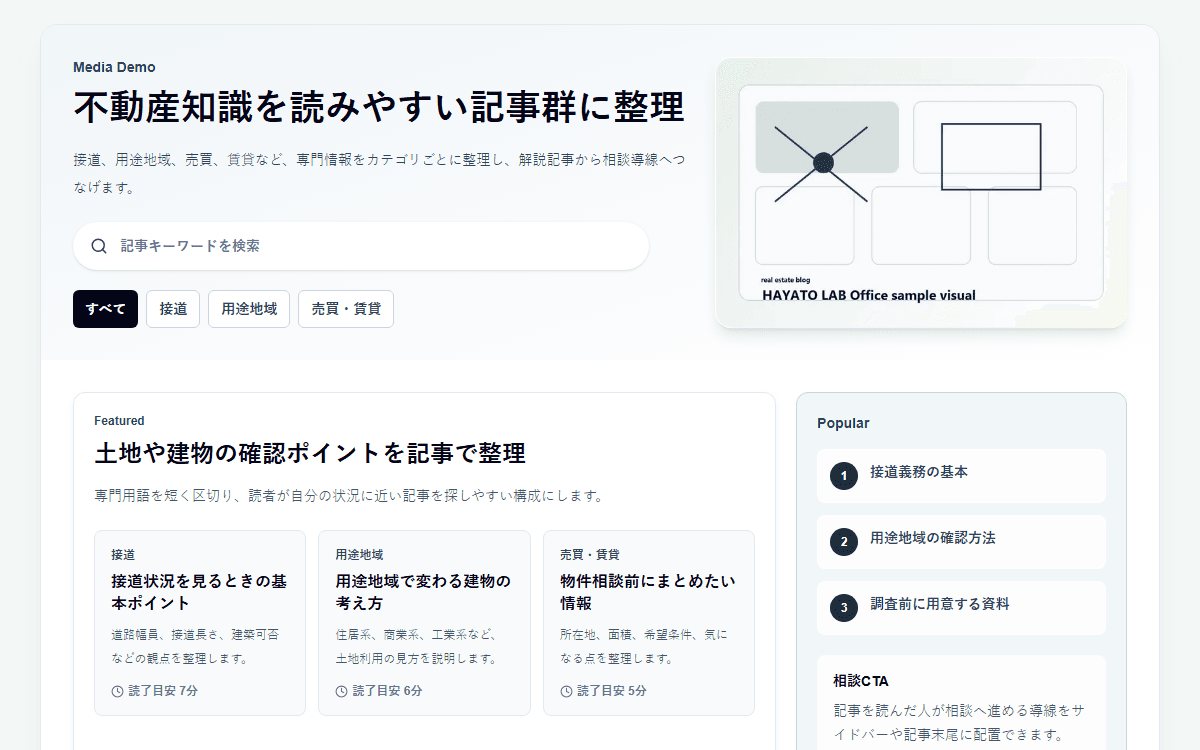
Task: Click the 読了目安 6分 text
Action: 387,691
